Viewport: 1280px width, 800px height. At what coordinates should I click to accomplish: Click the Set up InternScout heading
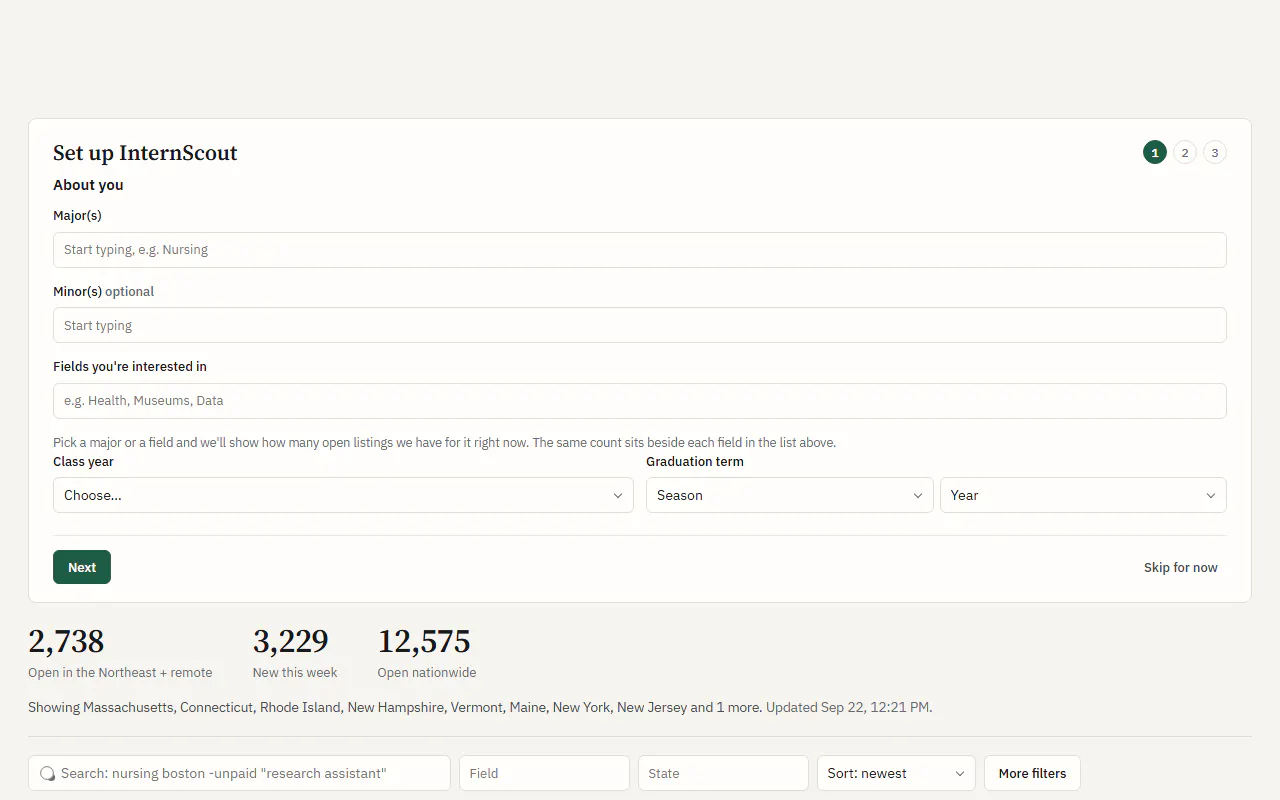coord(145,153)
